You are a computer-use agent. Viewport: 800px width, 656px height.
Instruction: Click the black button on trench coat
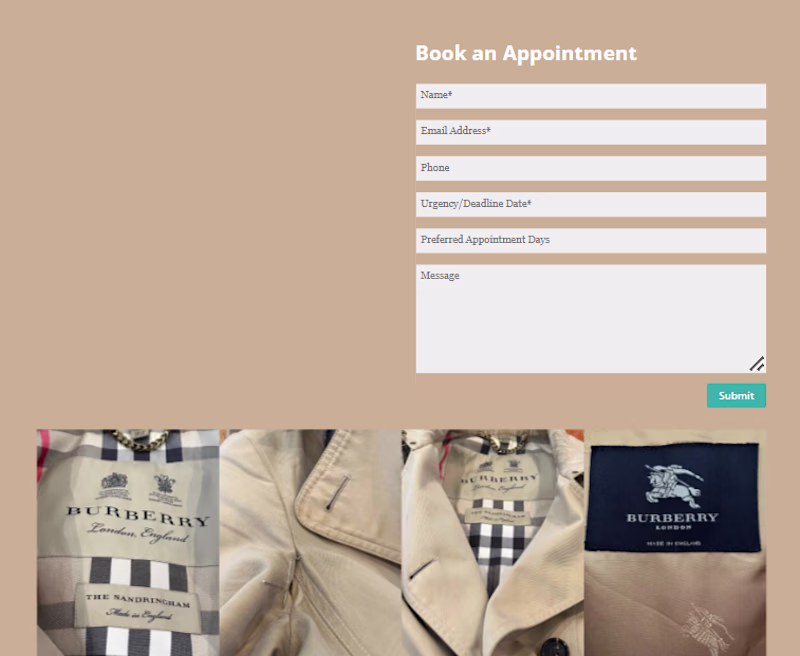[555, 646]
